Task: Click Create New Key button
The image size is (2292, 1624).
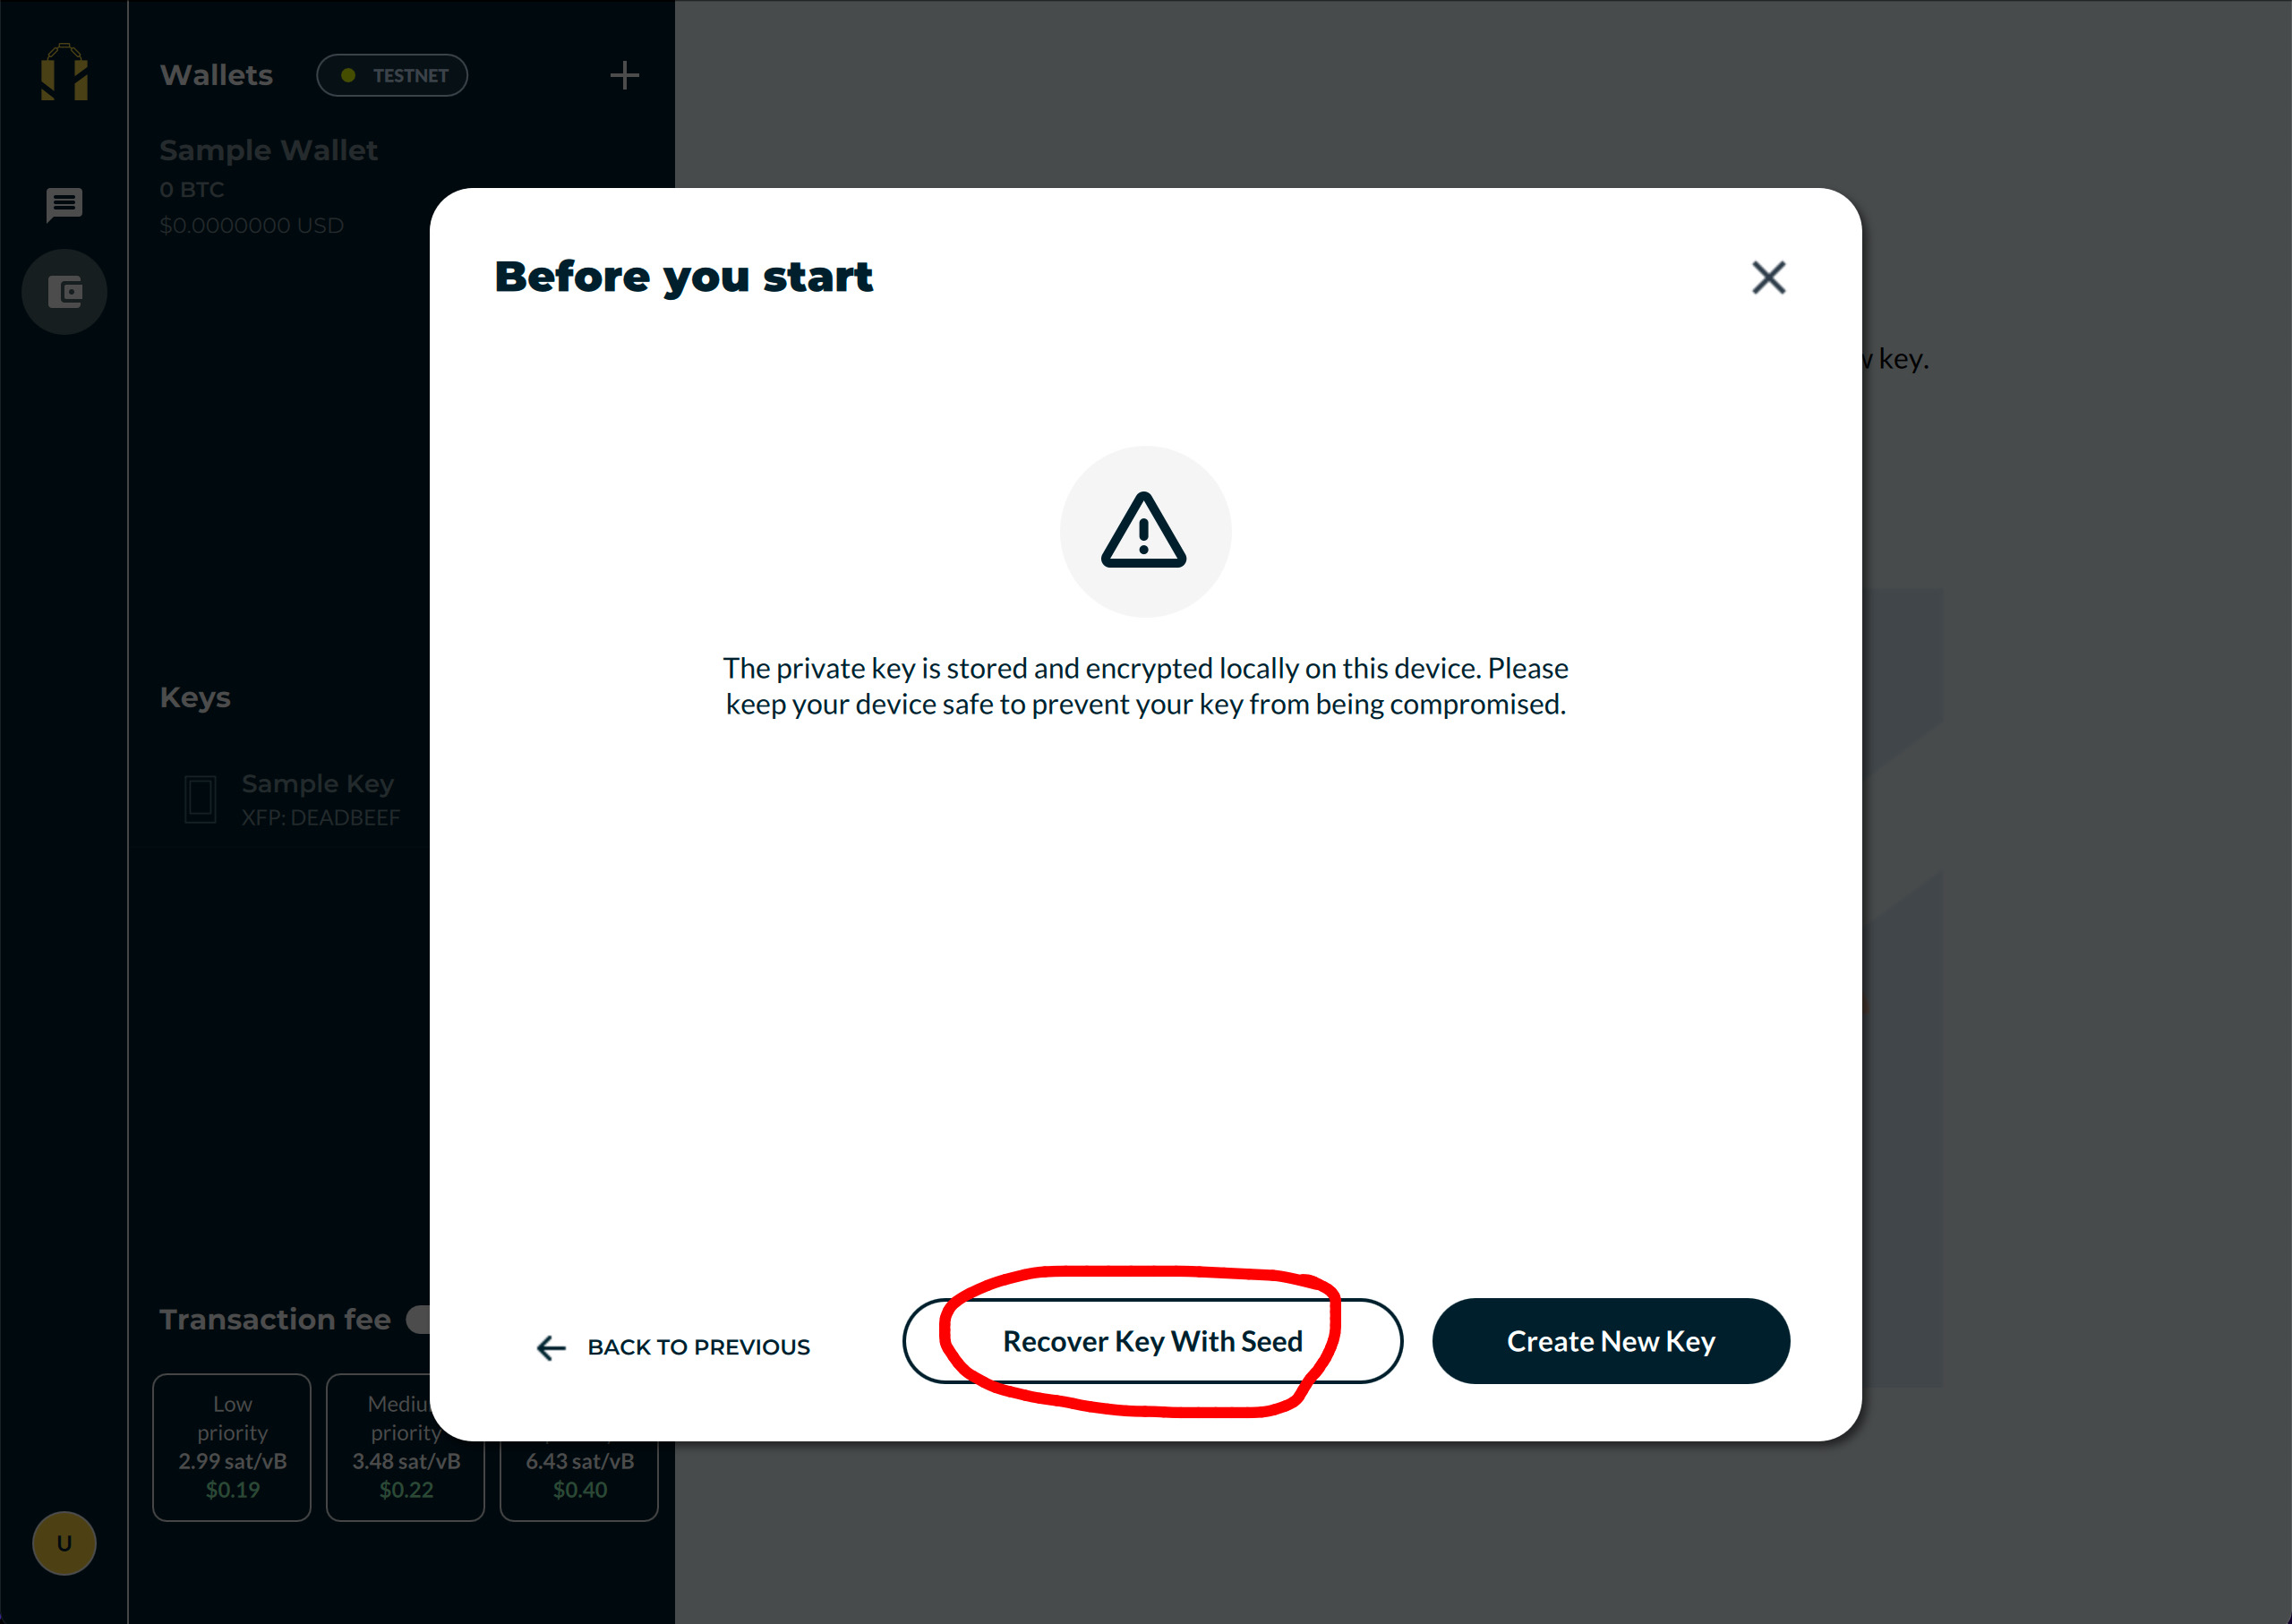Action: [1610, 1341]
